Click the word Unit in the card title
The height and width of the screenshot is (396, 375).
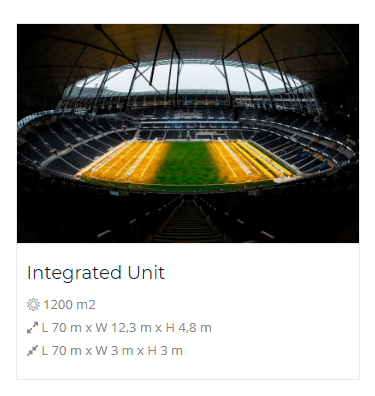click(146, 273)
